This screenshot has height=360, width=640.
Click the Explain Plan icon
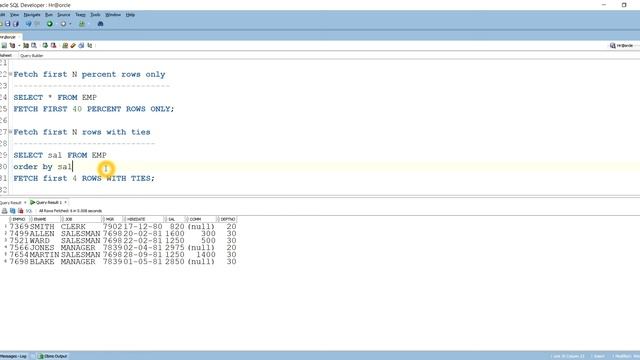[26, 45]
